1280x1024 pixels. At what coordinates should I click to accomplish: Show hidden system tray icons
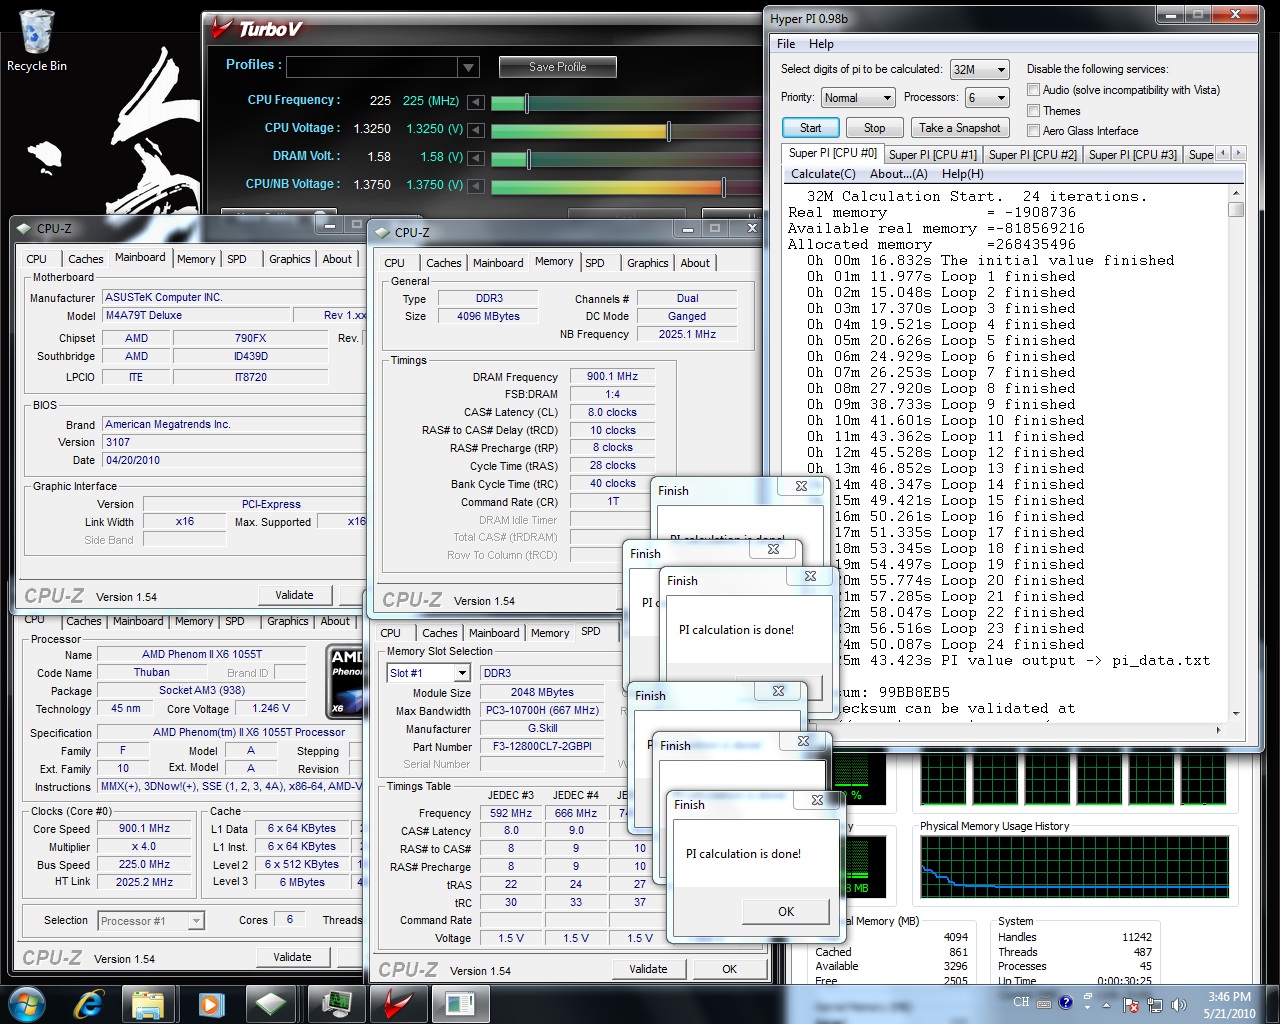pos(1106,1004)
